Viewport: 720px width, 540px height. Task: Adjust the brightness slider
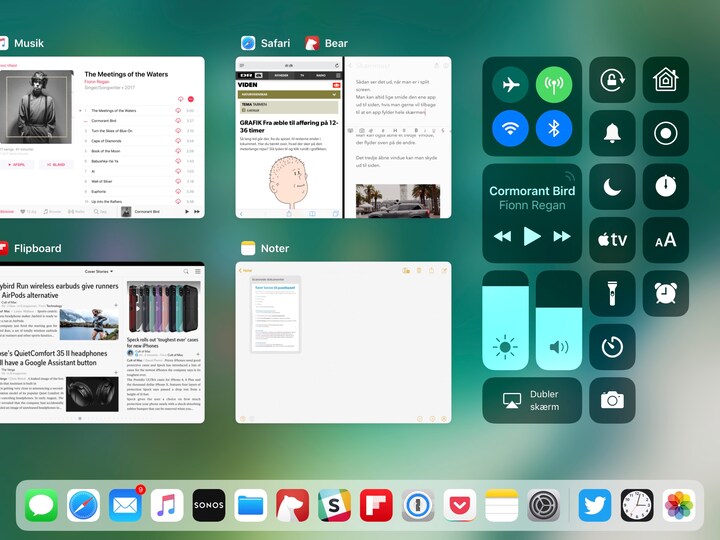tap(505, 320)
